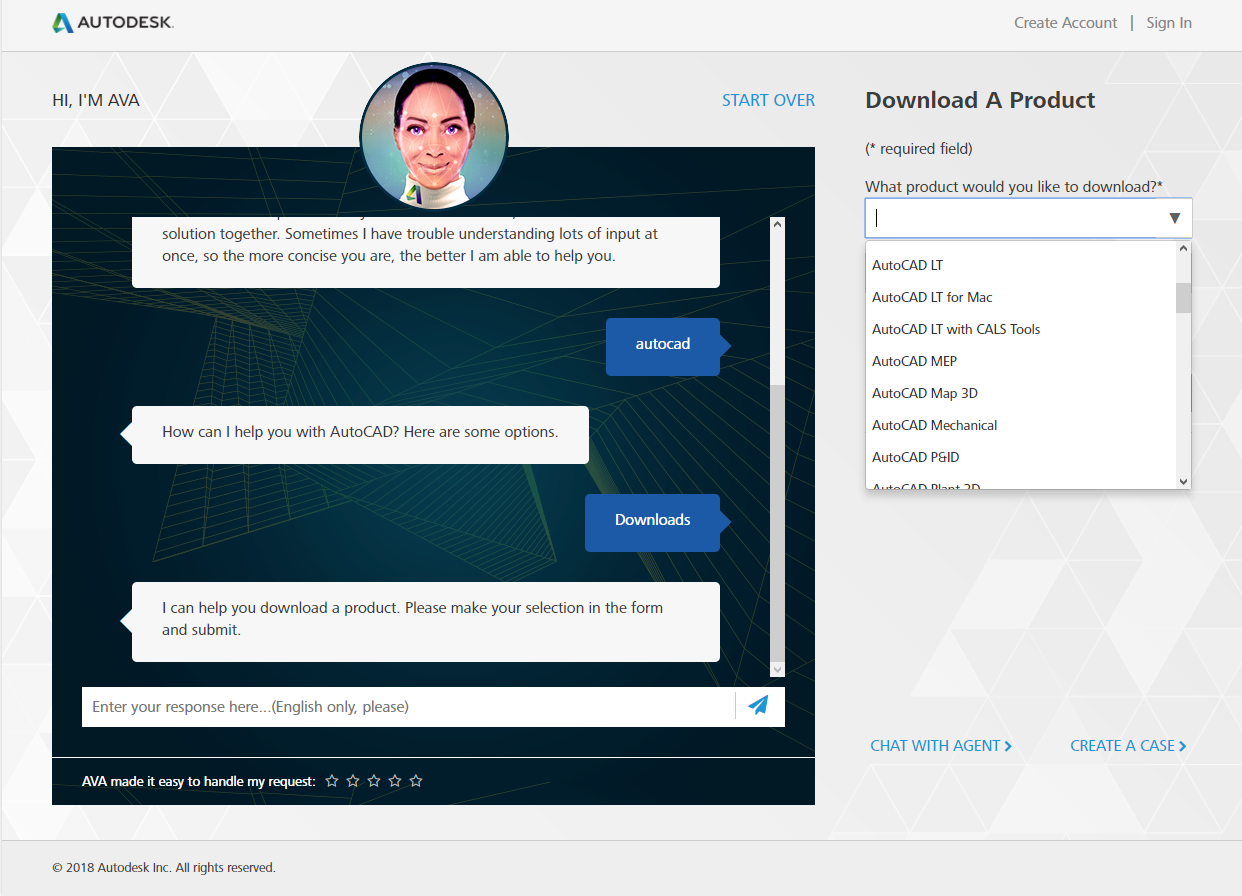Send message with paper plane icon
The image size is (1242, 896).
[759, 706]
